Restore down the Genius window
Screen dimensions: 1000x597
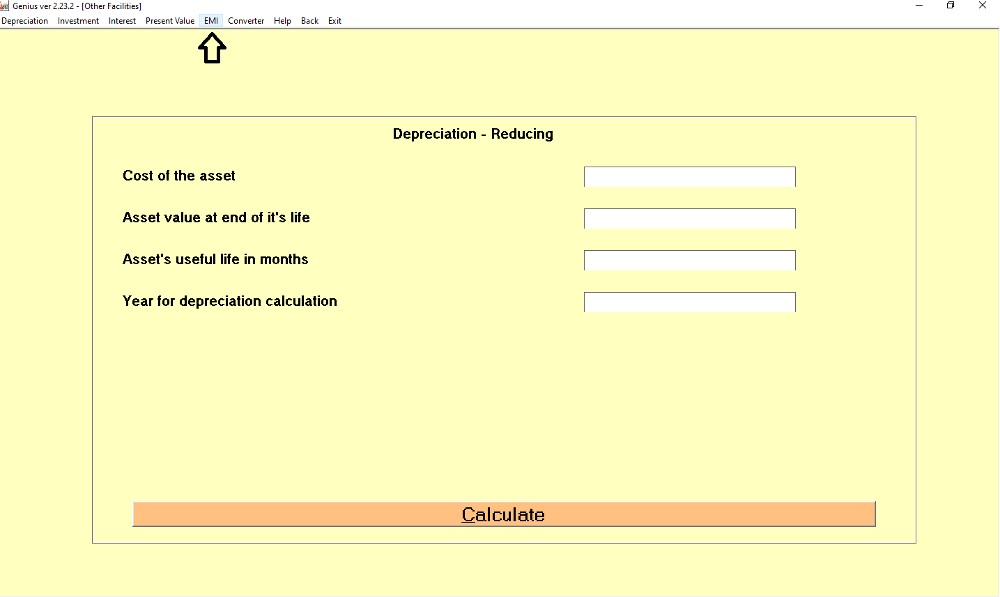(x=950, y=6)
